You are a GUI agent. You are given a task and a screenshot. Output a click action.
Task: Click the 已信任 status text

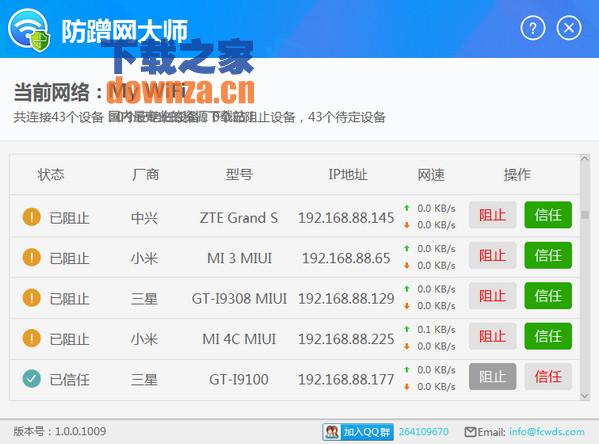tap(70, 380)
